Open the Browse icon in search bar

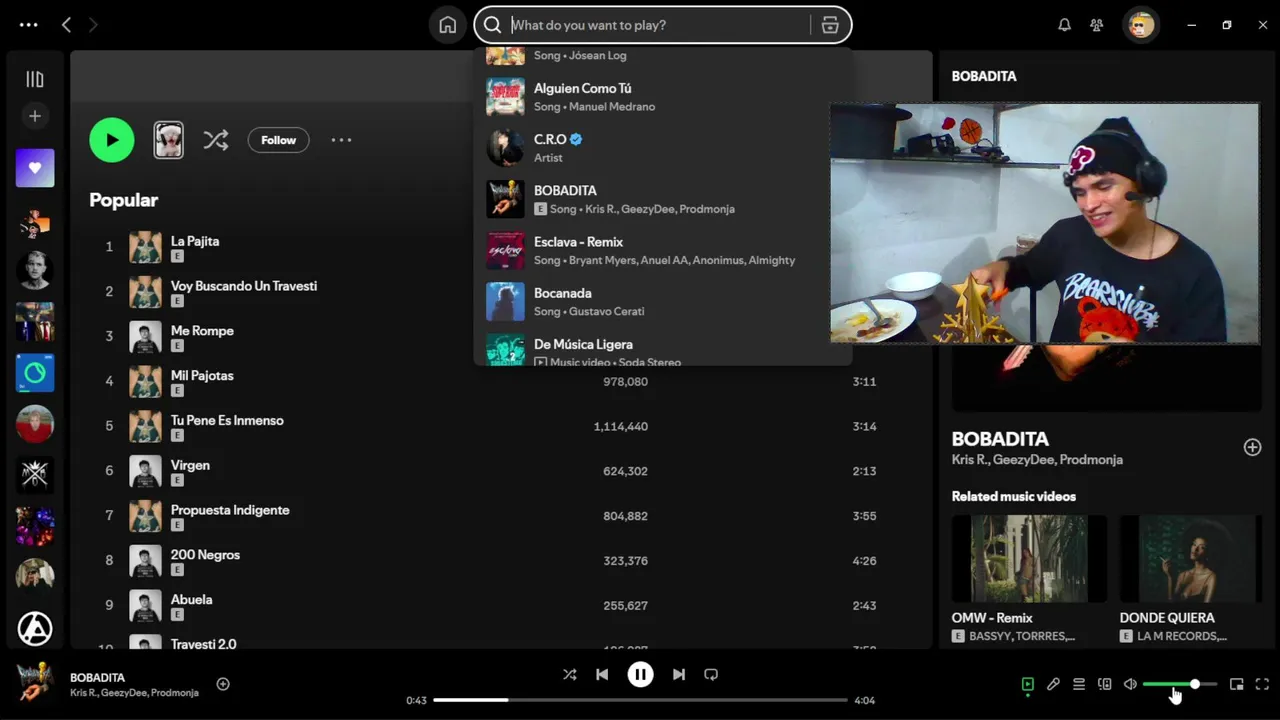830,25
